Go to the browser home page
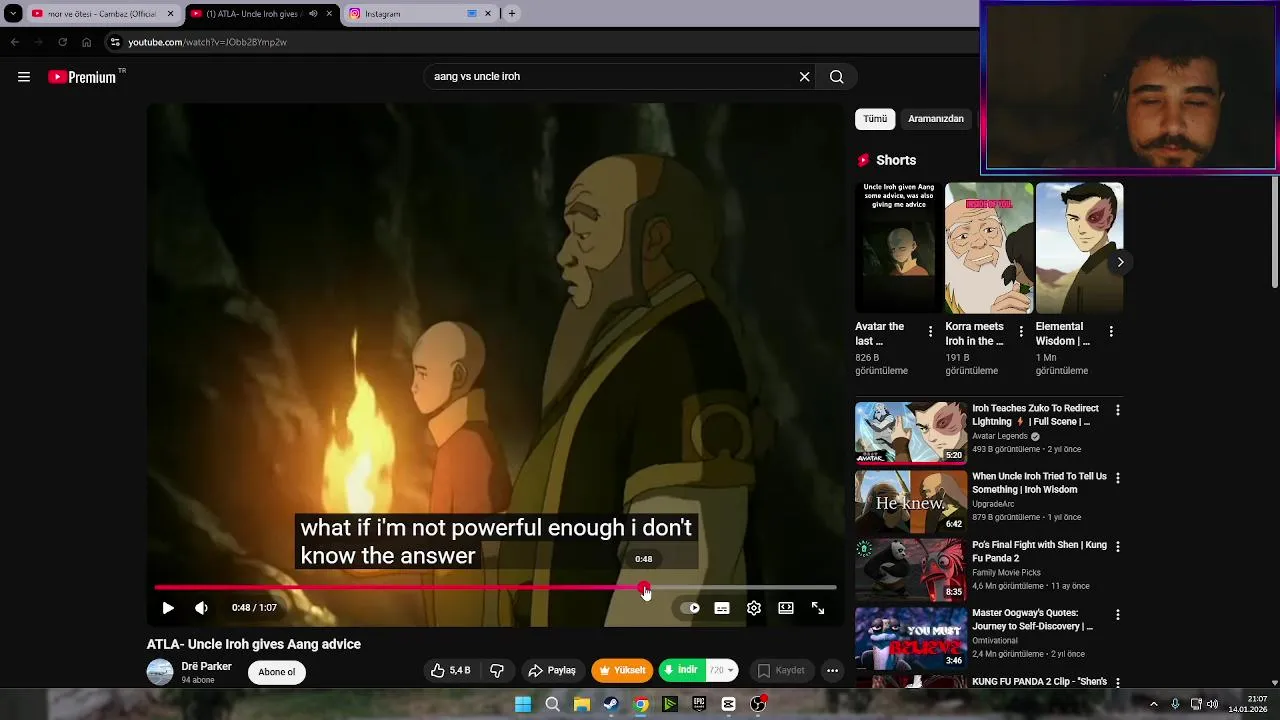 point(87,42)
